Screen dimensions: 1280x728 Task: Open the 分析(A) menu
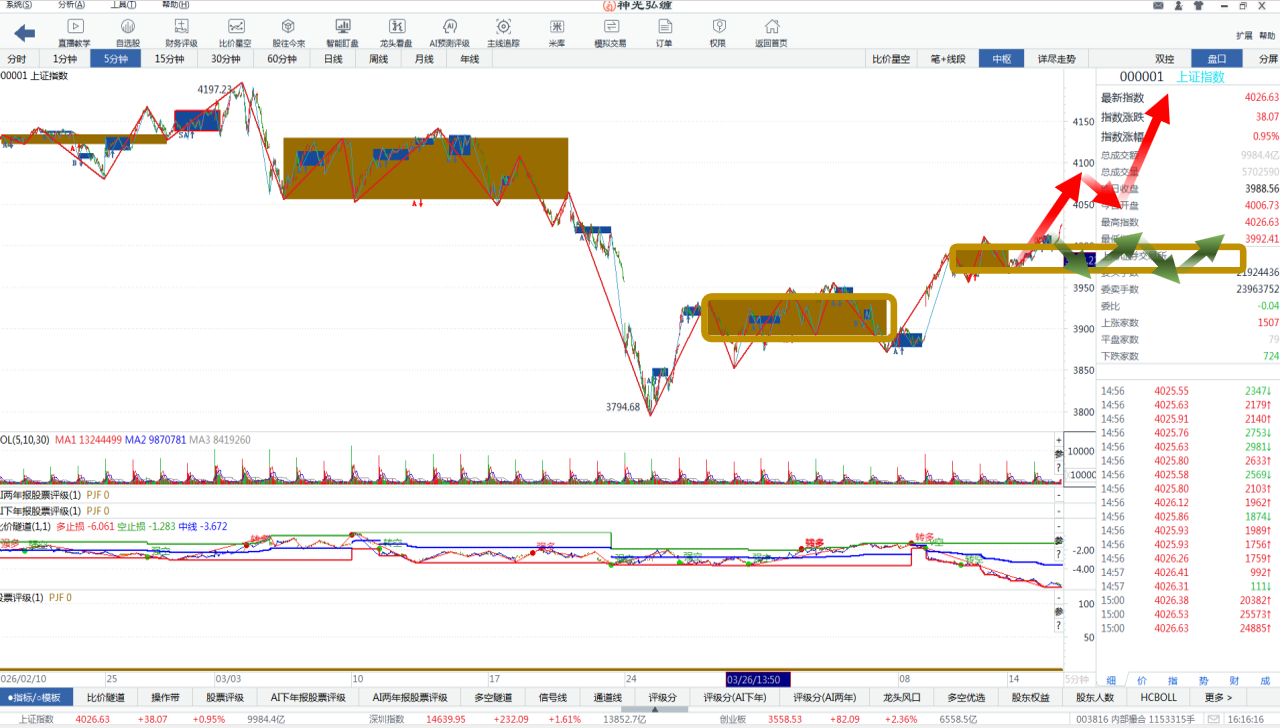(x=71, y=5)
